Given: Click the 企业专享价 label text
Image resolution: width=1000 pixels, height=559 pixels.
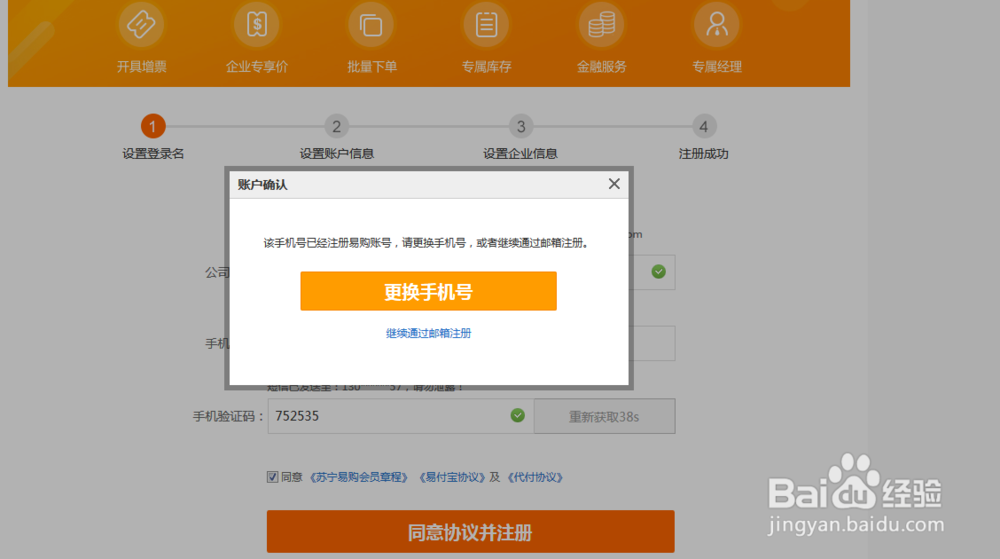Looking at the screenshot, I should click(x=257, y=67).
